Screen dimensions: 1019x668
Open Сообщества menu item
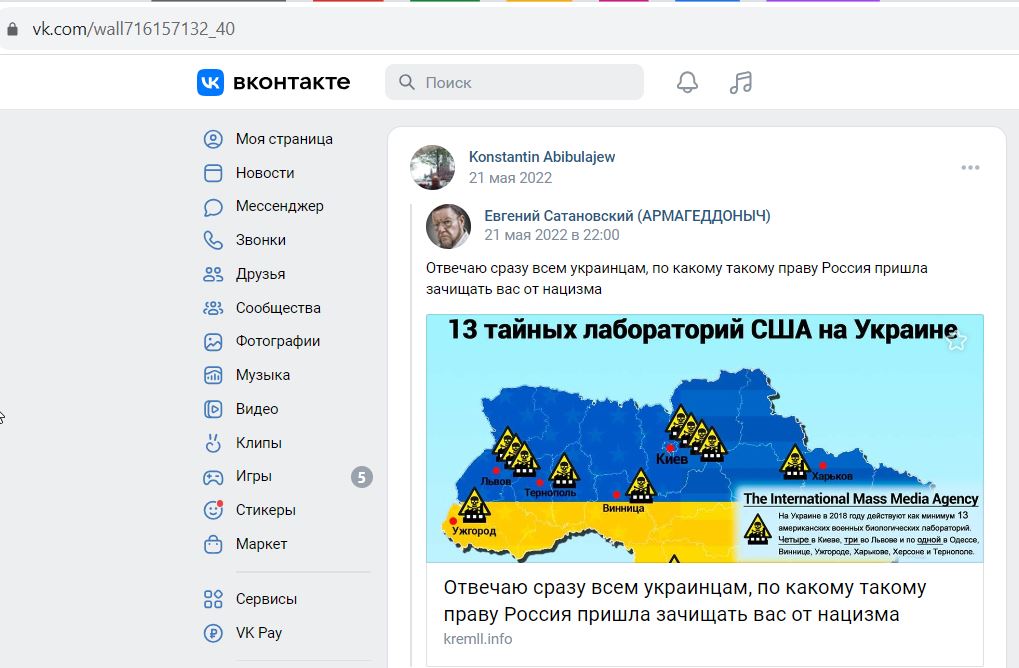(278, 308)
